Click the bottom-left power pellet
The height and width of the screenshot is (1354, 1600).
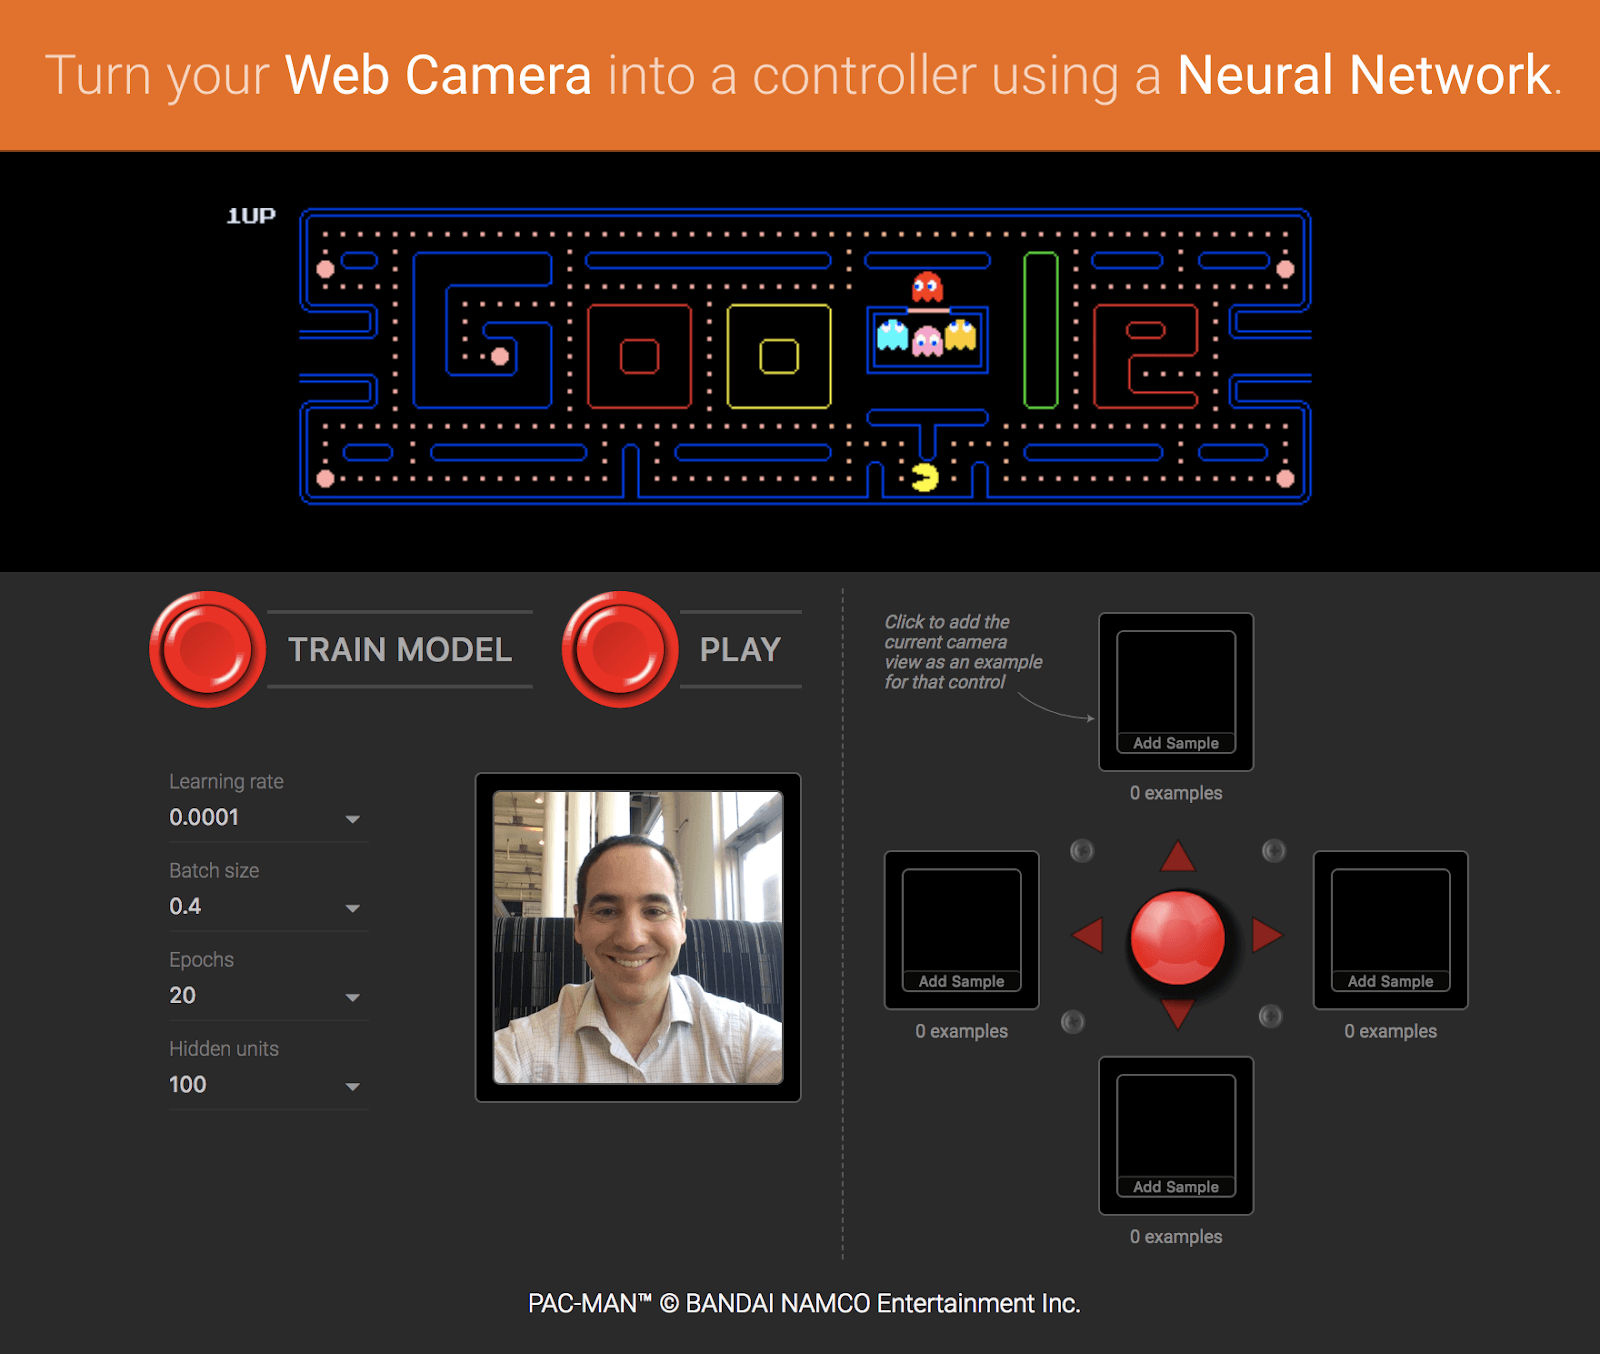click(x=325, y=479)
